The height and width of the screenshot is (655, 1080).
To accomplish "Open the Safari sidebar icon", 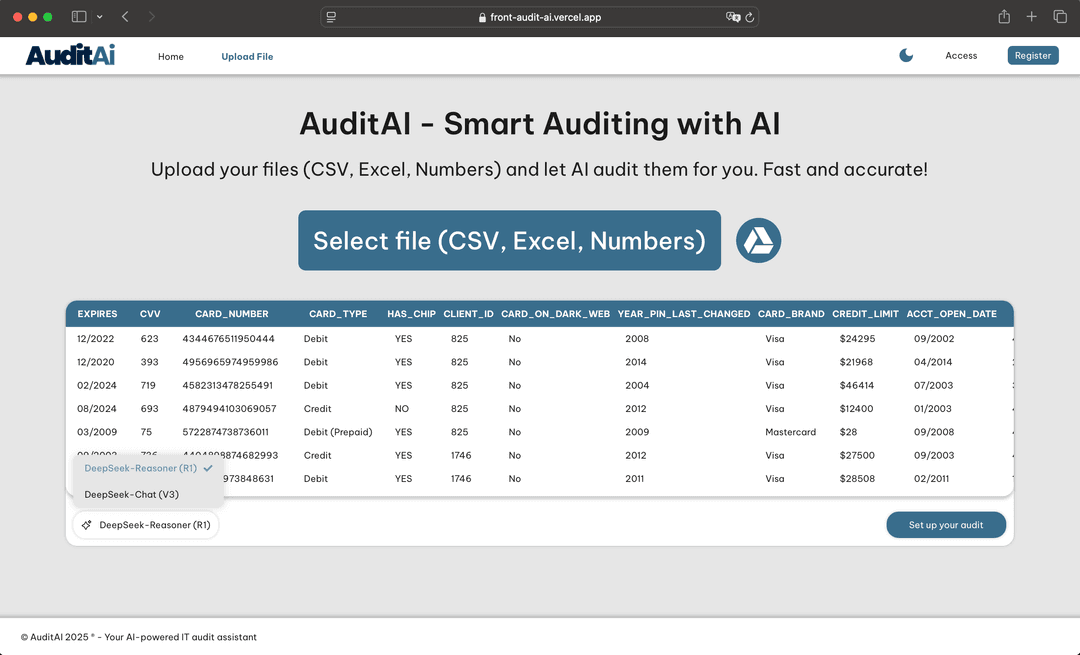I will point(77,17).
